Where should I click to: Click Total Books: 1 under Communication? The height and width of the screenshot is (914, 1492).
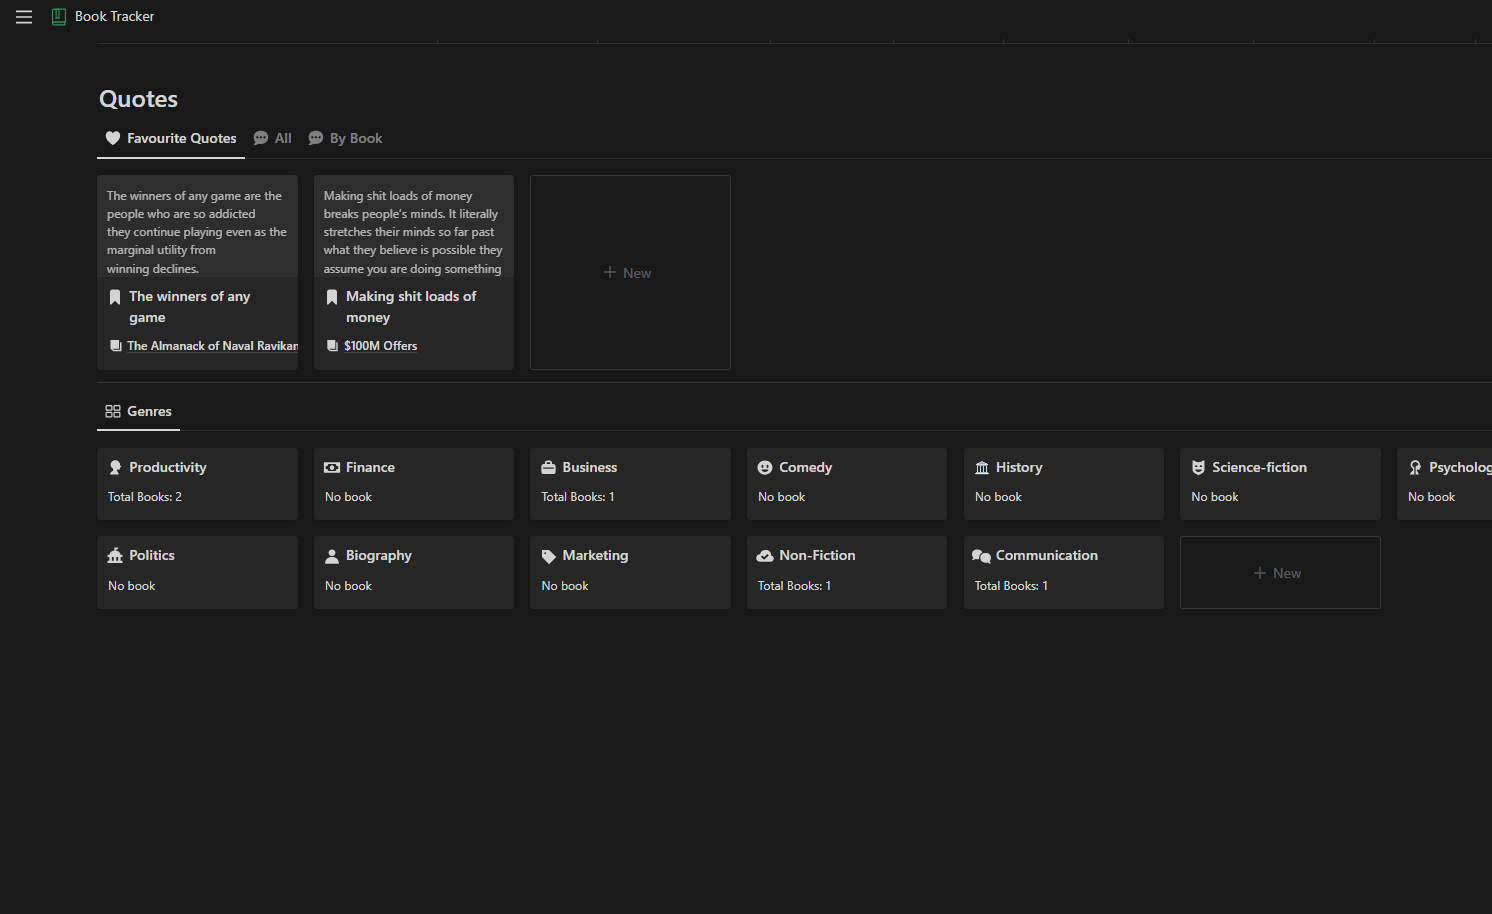click(x=1011, y=586)
